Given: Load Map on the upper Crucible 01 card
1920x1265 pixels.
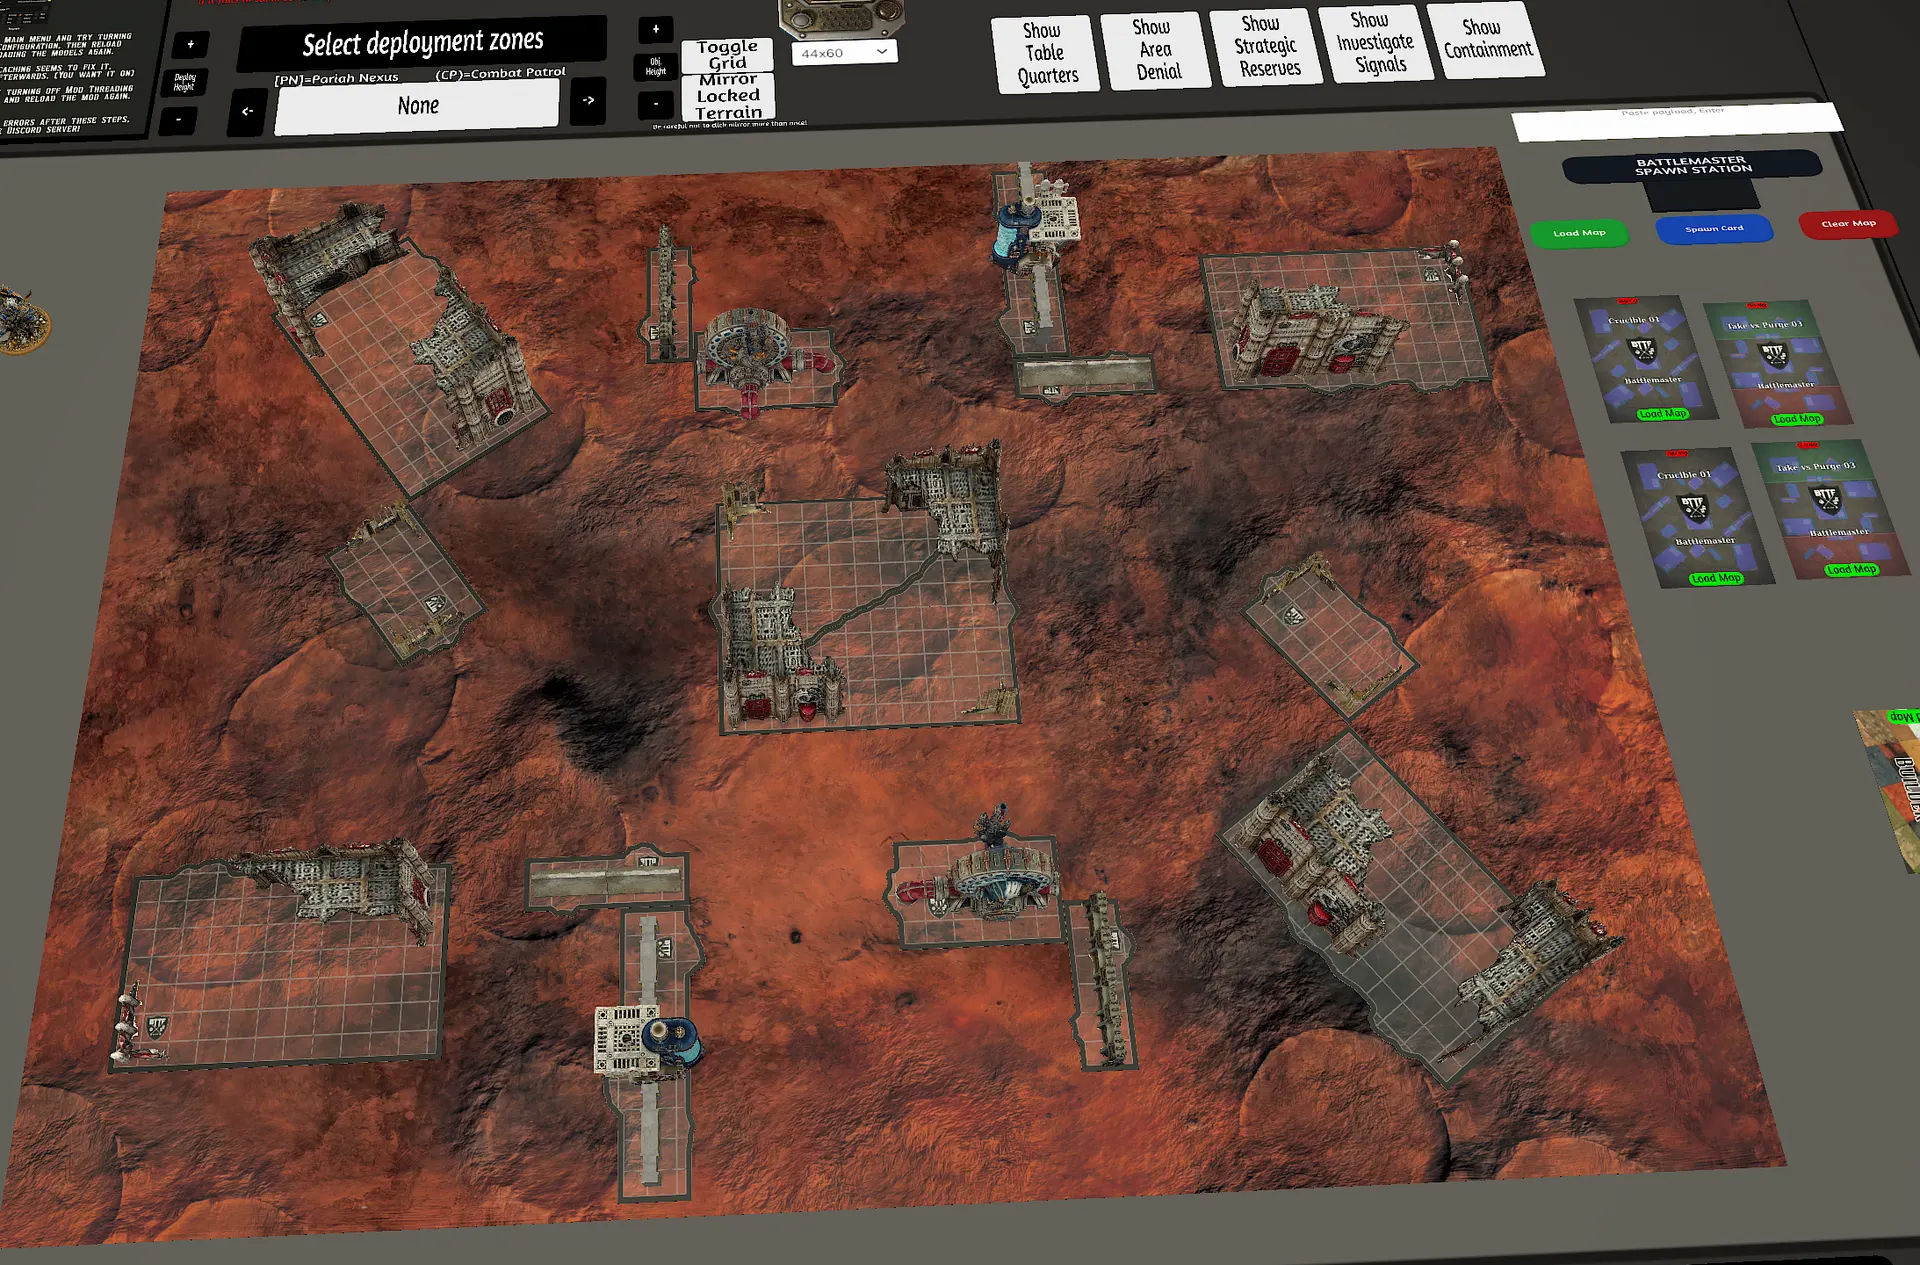Looking at the screenshot, I should [1662, 414].
